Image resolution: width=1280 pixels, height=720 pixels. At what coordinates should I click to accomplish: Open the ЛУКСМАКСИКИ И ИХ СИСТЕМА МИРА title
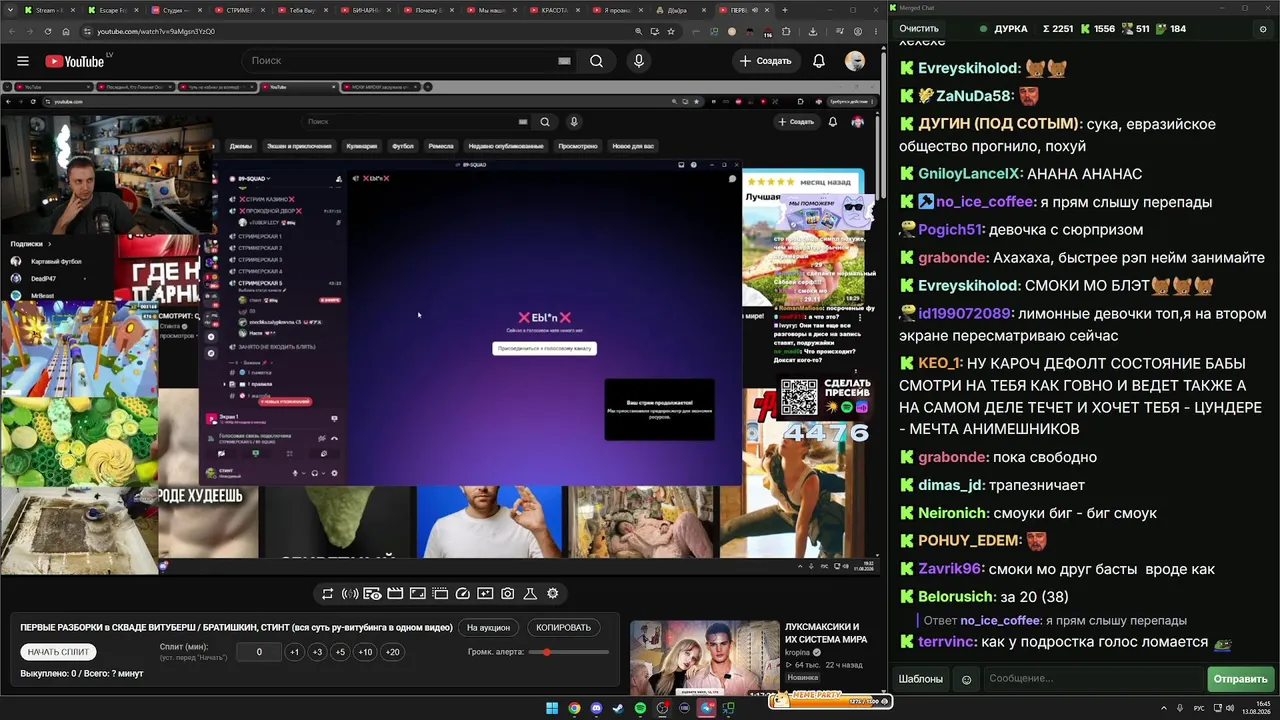click(826, 633)
